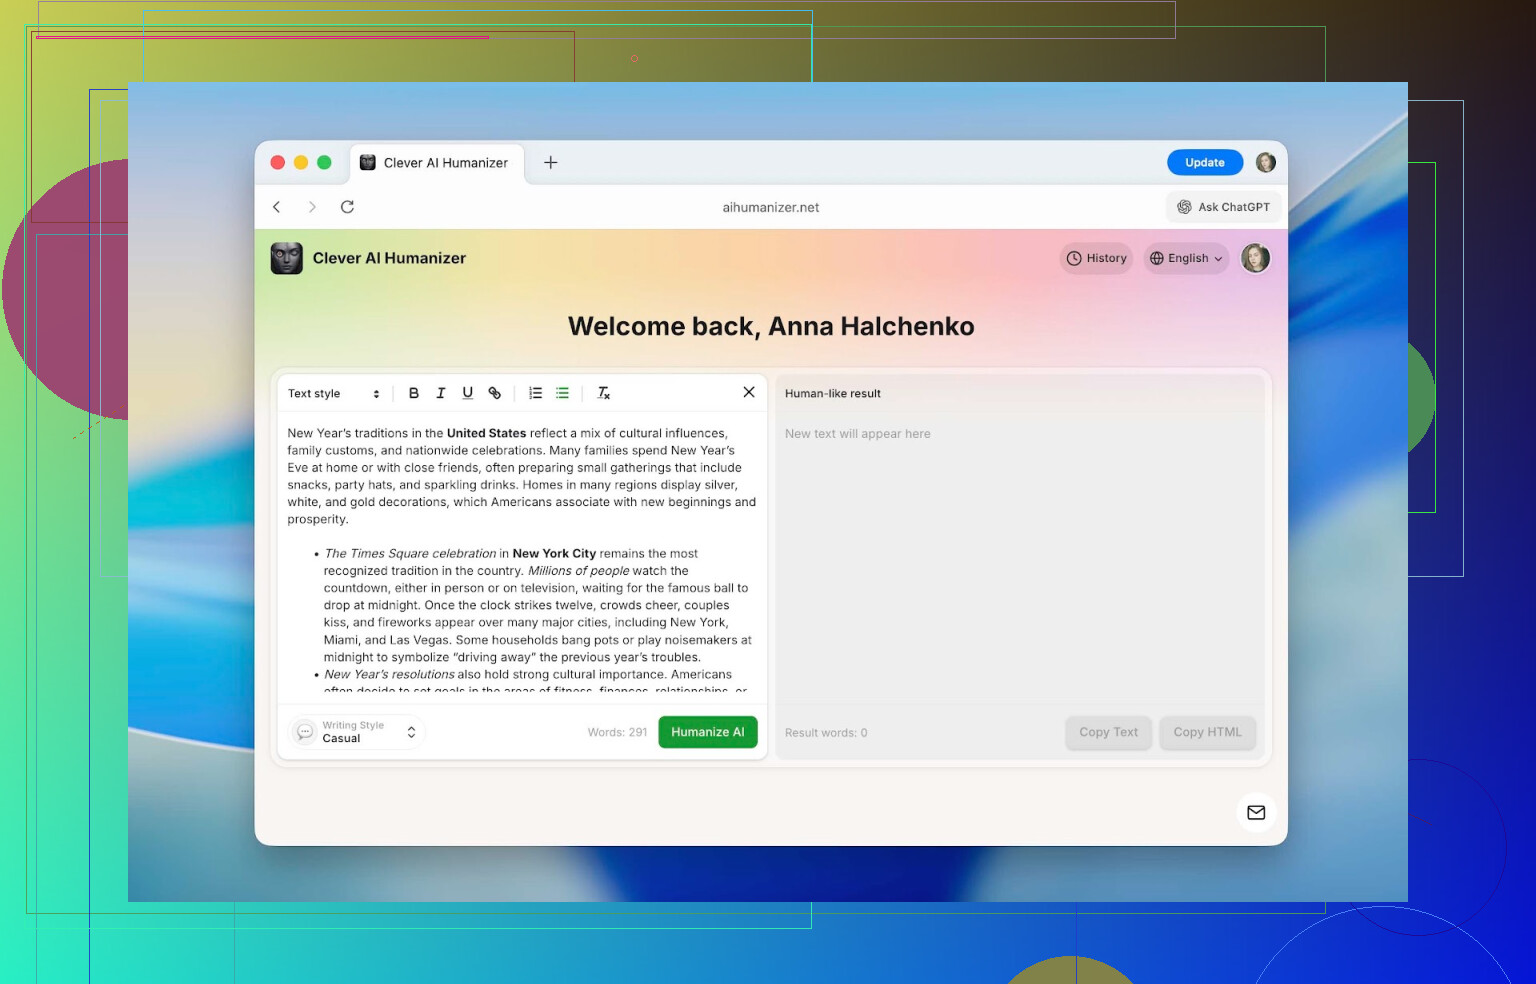Toggle bold formatting in editor toolbar

(x=414, y=393)
